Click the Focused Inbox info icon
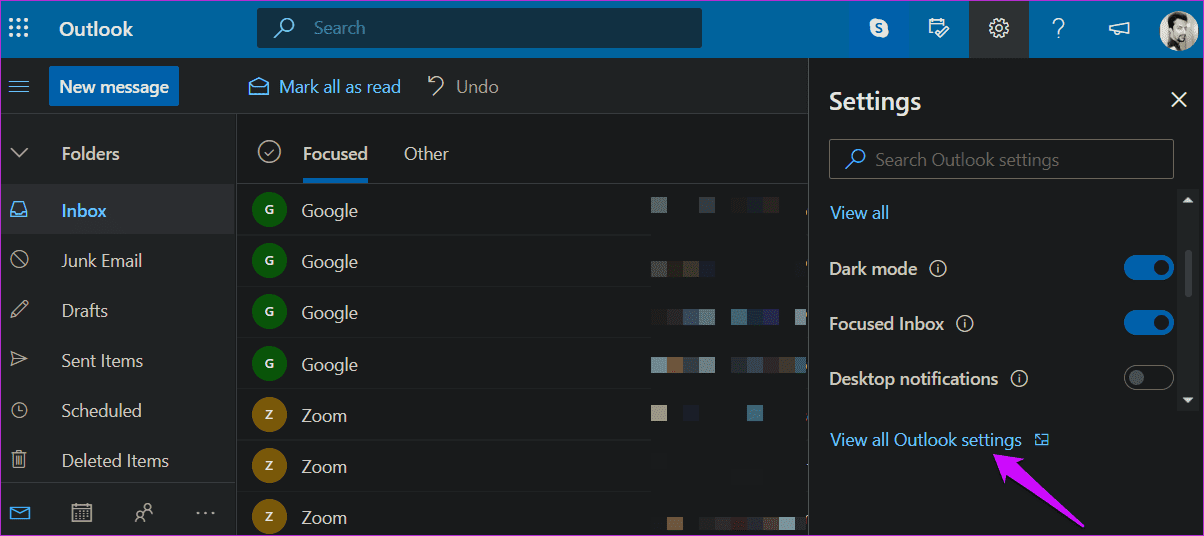1204x536 pixels. pyautogui.click(x=965, y=324)
